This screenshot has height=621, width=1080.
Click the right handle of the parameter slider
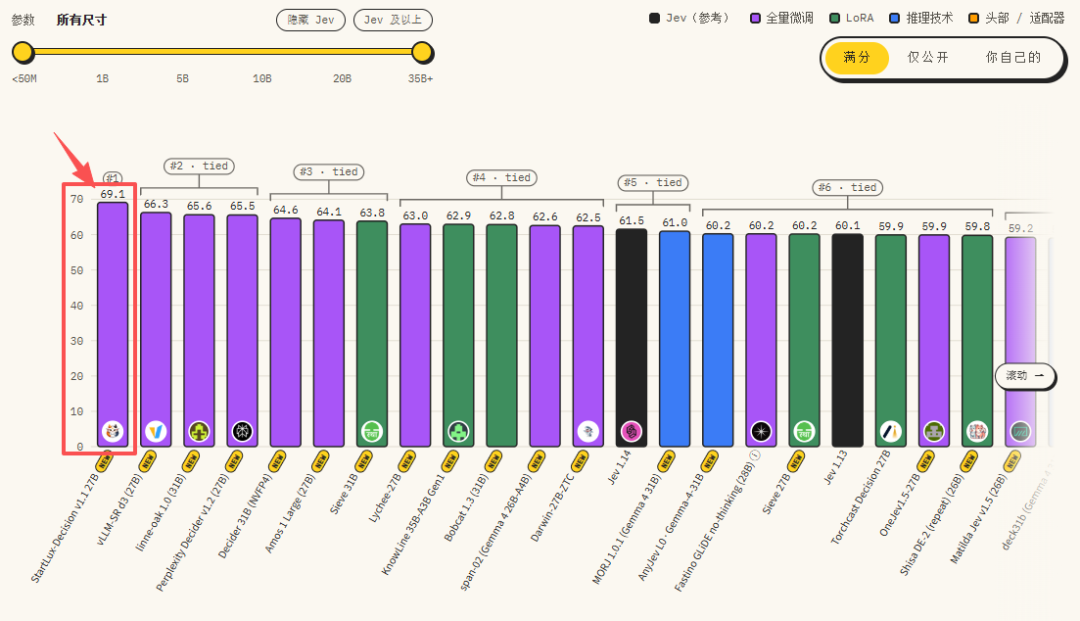(422, 52)
